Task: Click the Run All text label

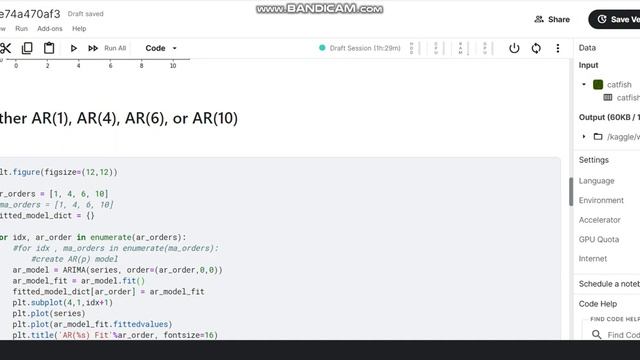Action: (x=115, y=48)
